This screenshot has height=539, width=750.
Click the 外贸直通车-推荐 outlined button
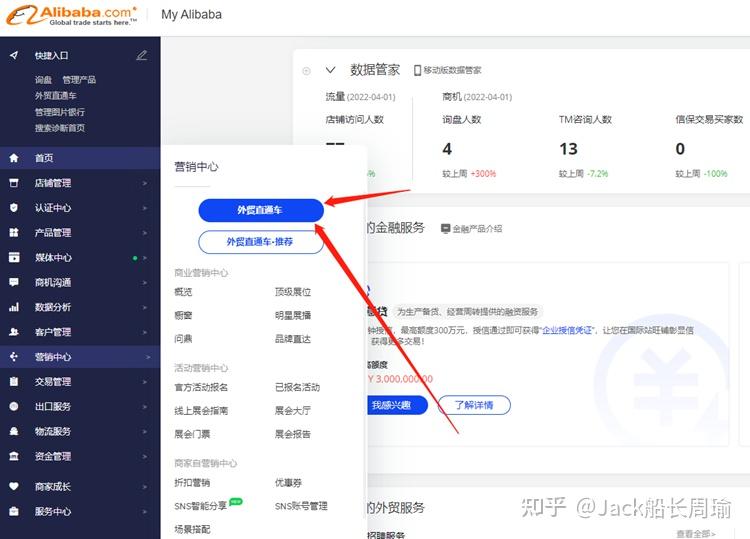[261, 242]
